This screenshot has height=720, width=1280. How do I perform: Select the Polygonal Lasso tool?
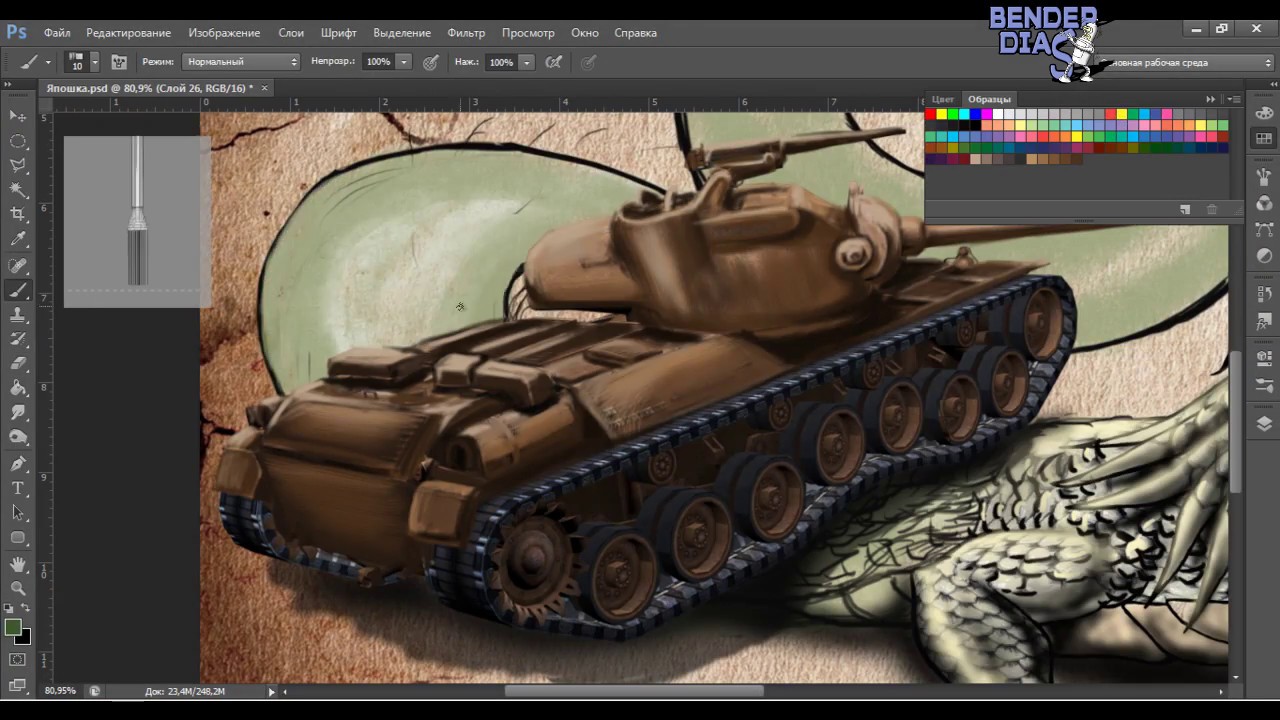click(18, 165)
